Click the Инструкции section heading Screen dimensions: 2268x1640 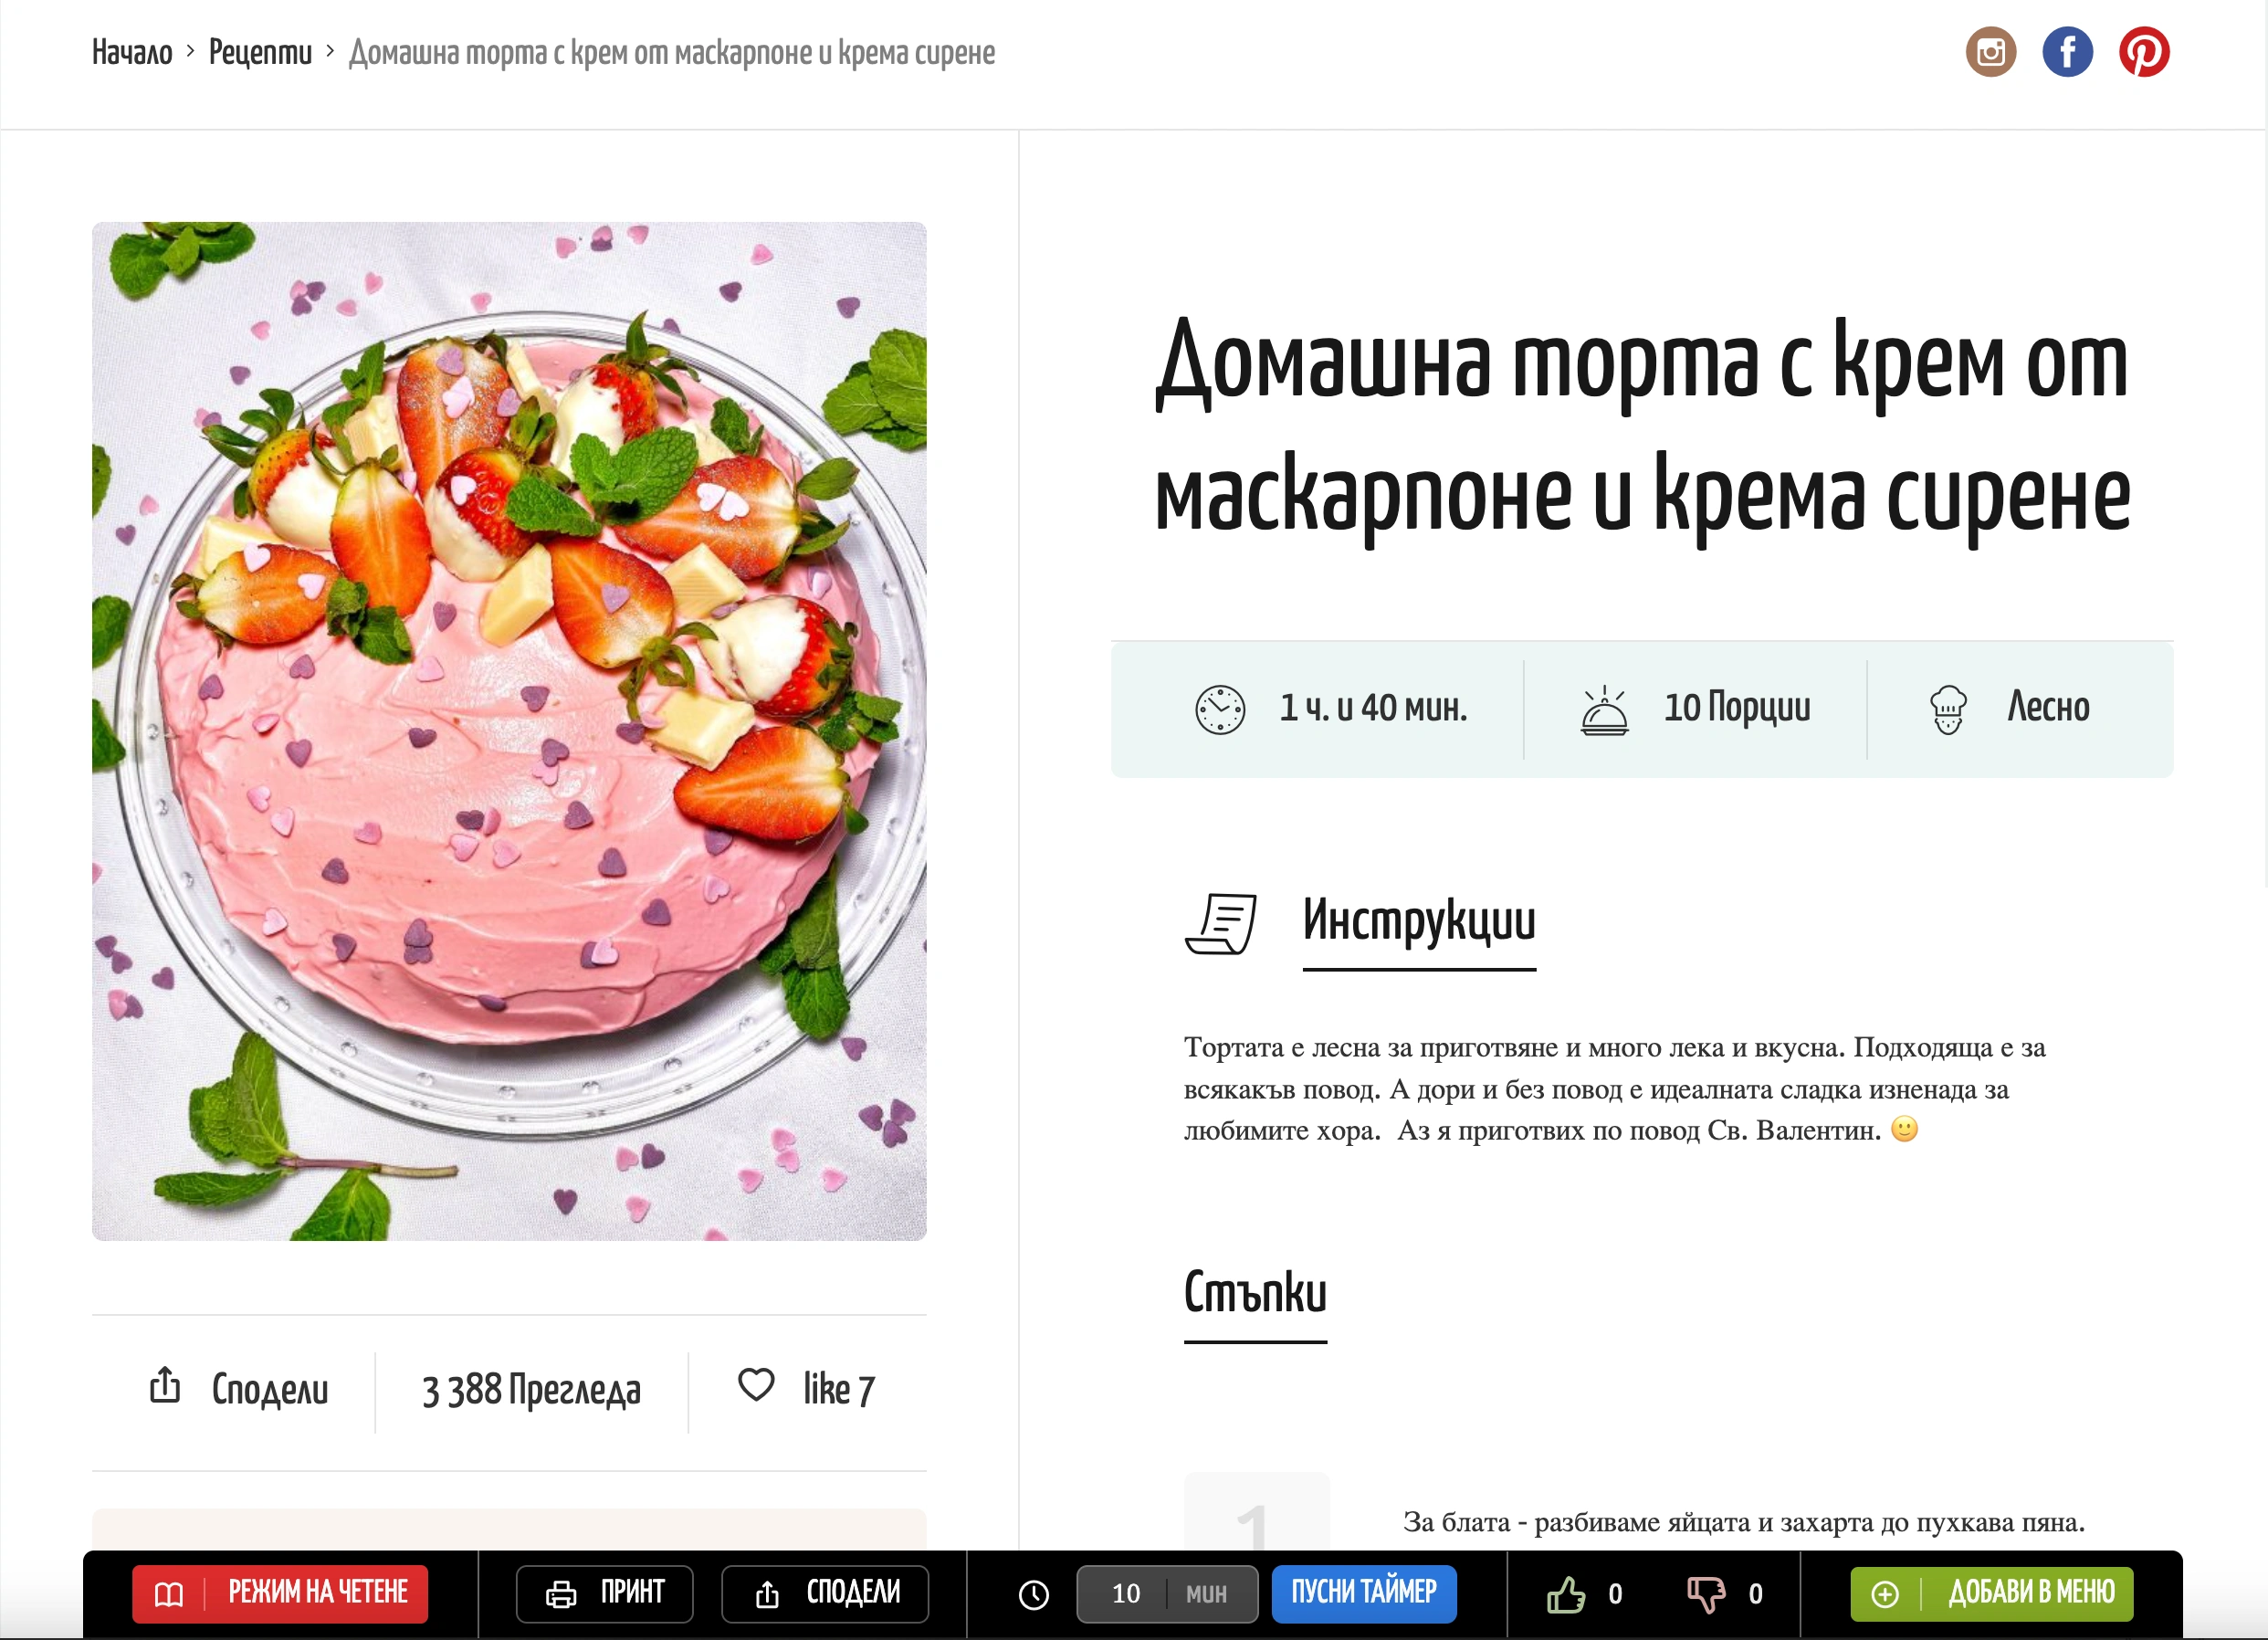point(1419,921)
